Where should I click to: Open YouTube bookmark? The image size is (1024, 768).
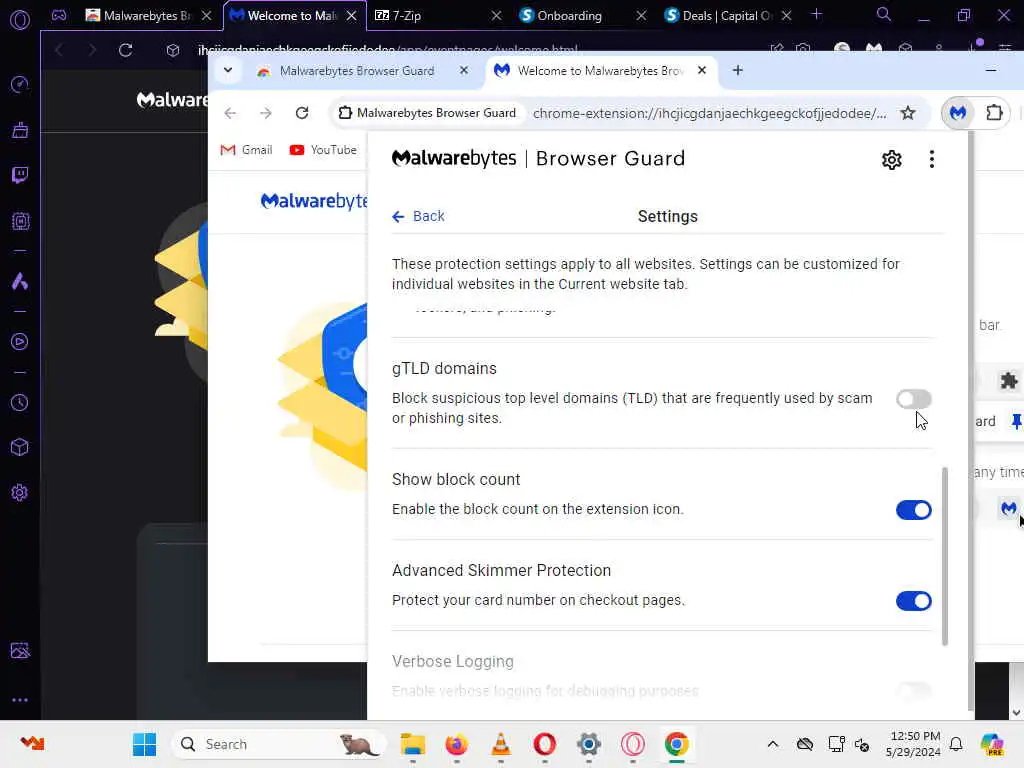click(323, 150)
